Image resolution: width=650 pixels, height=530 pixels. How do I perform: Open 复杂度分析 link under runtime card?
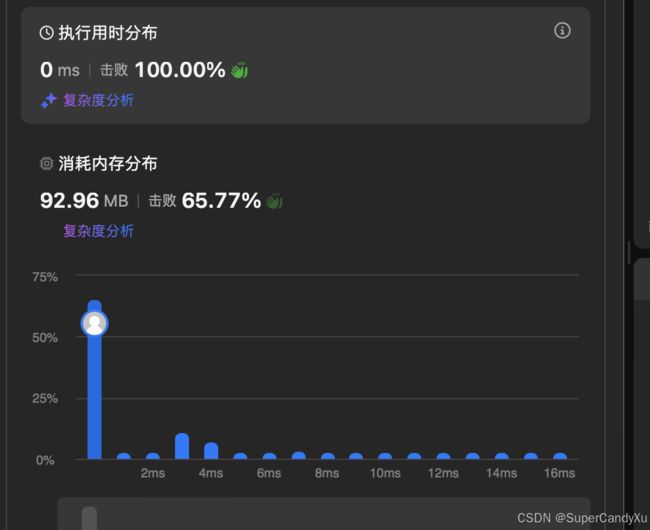point(98,101)
